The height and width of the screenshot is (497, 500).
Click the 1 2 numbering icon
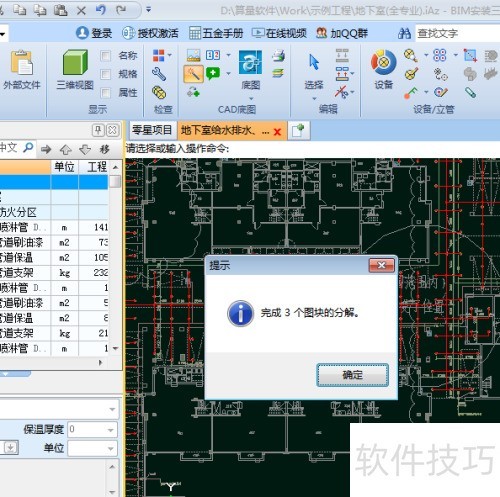tap(213, 55)
